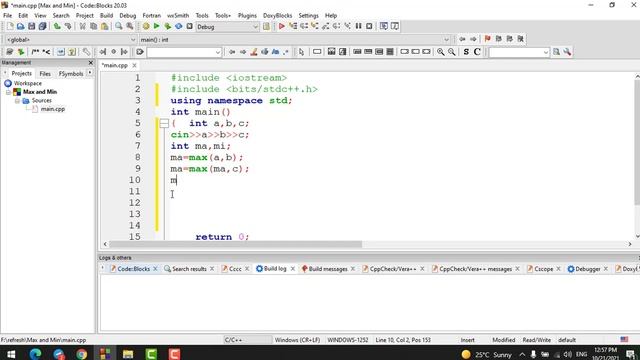This screenshot has height=360, width=640.
Task: Select the Search results tab
Action: (x=189, y=269)
